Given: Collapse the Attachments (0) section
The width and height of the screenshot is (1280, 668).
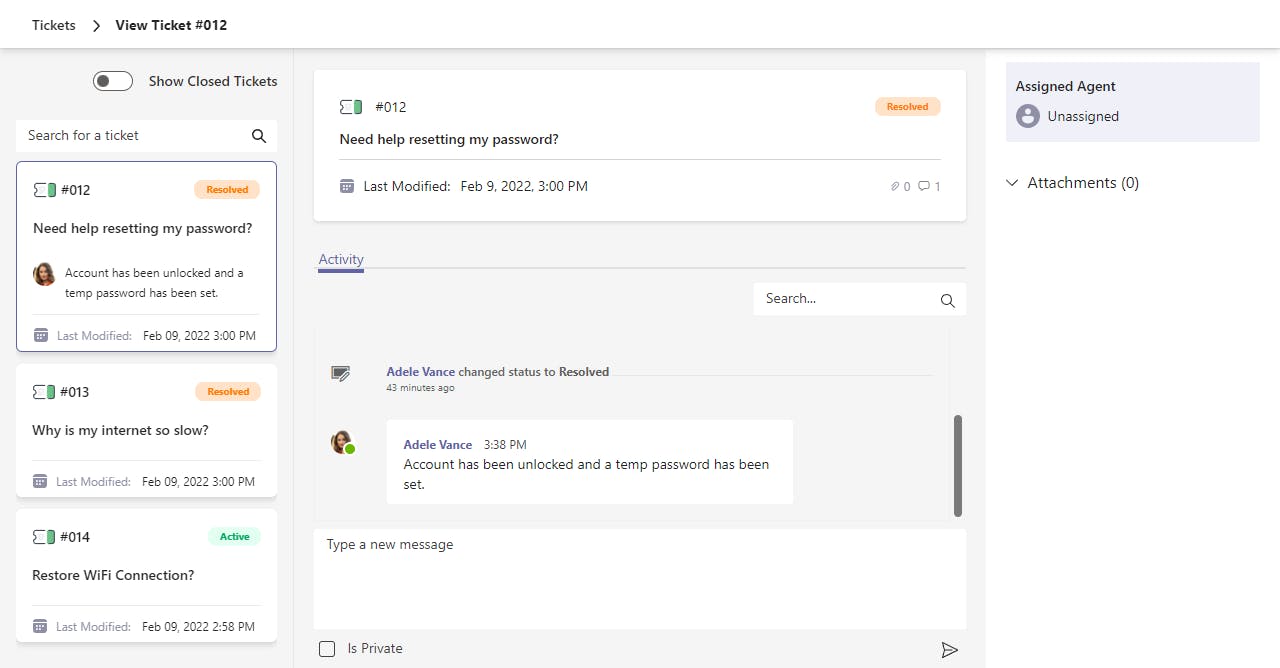Looking at the screenshot, I should coord(1012,183).
